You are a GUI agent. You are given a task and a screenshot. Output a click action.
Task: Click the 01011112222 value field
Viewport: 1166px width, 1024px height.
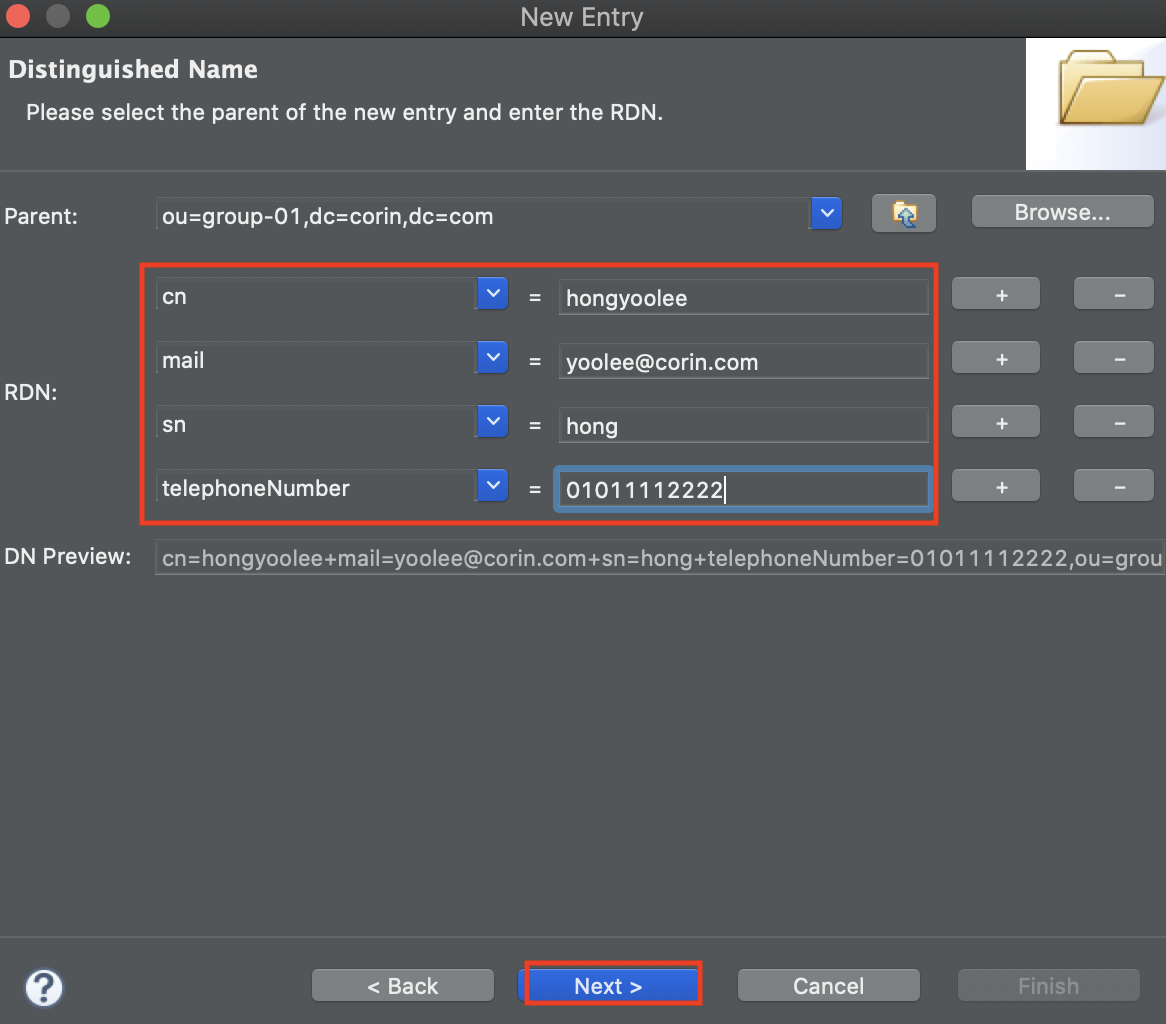[744, 489]
